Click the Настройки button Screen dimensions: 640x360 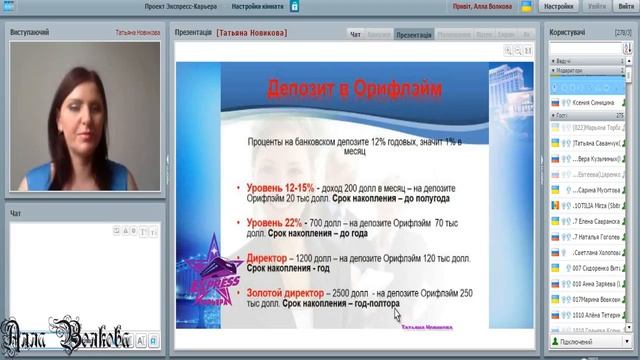tap(558, 6)
